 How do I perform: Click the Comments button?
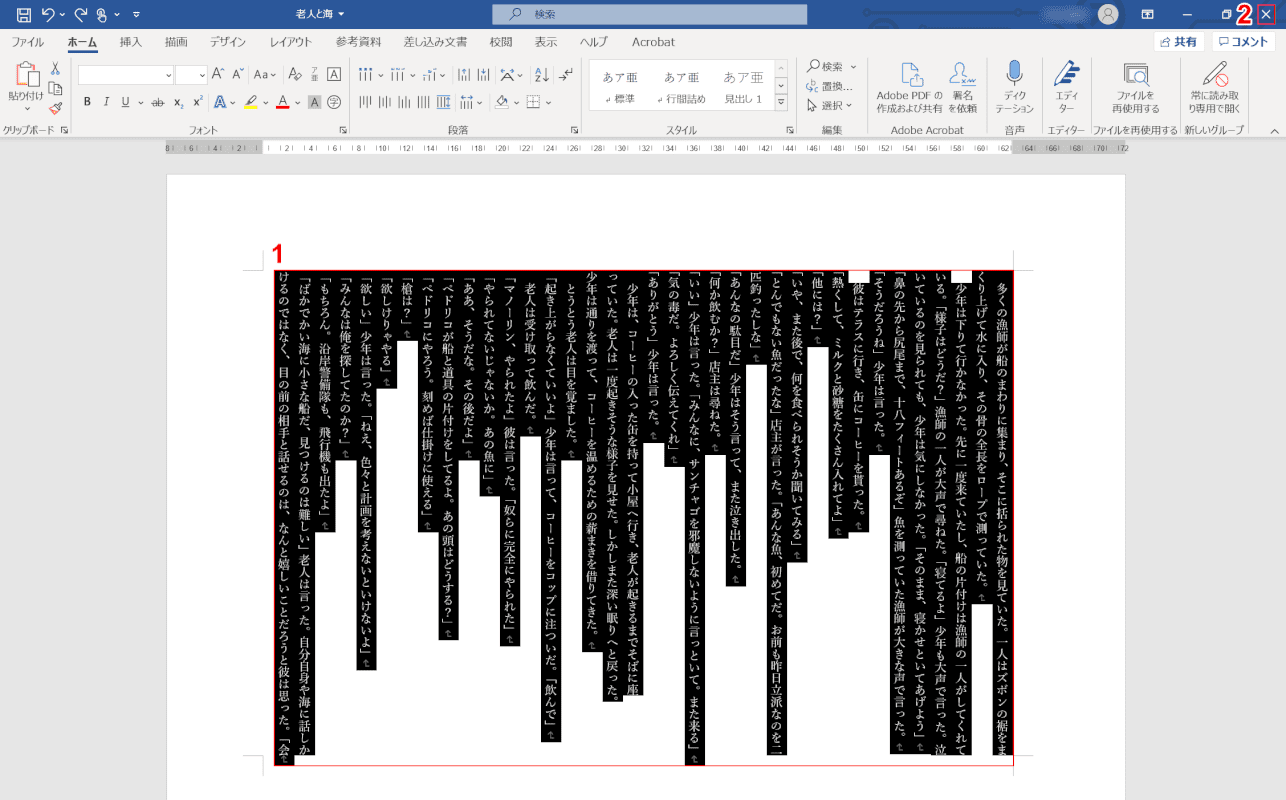click(1243, 42)
